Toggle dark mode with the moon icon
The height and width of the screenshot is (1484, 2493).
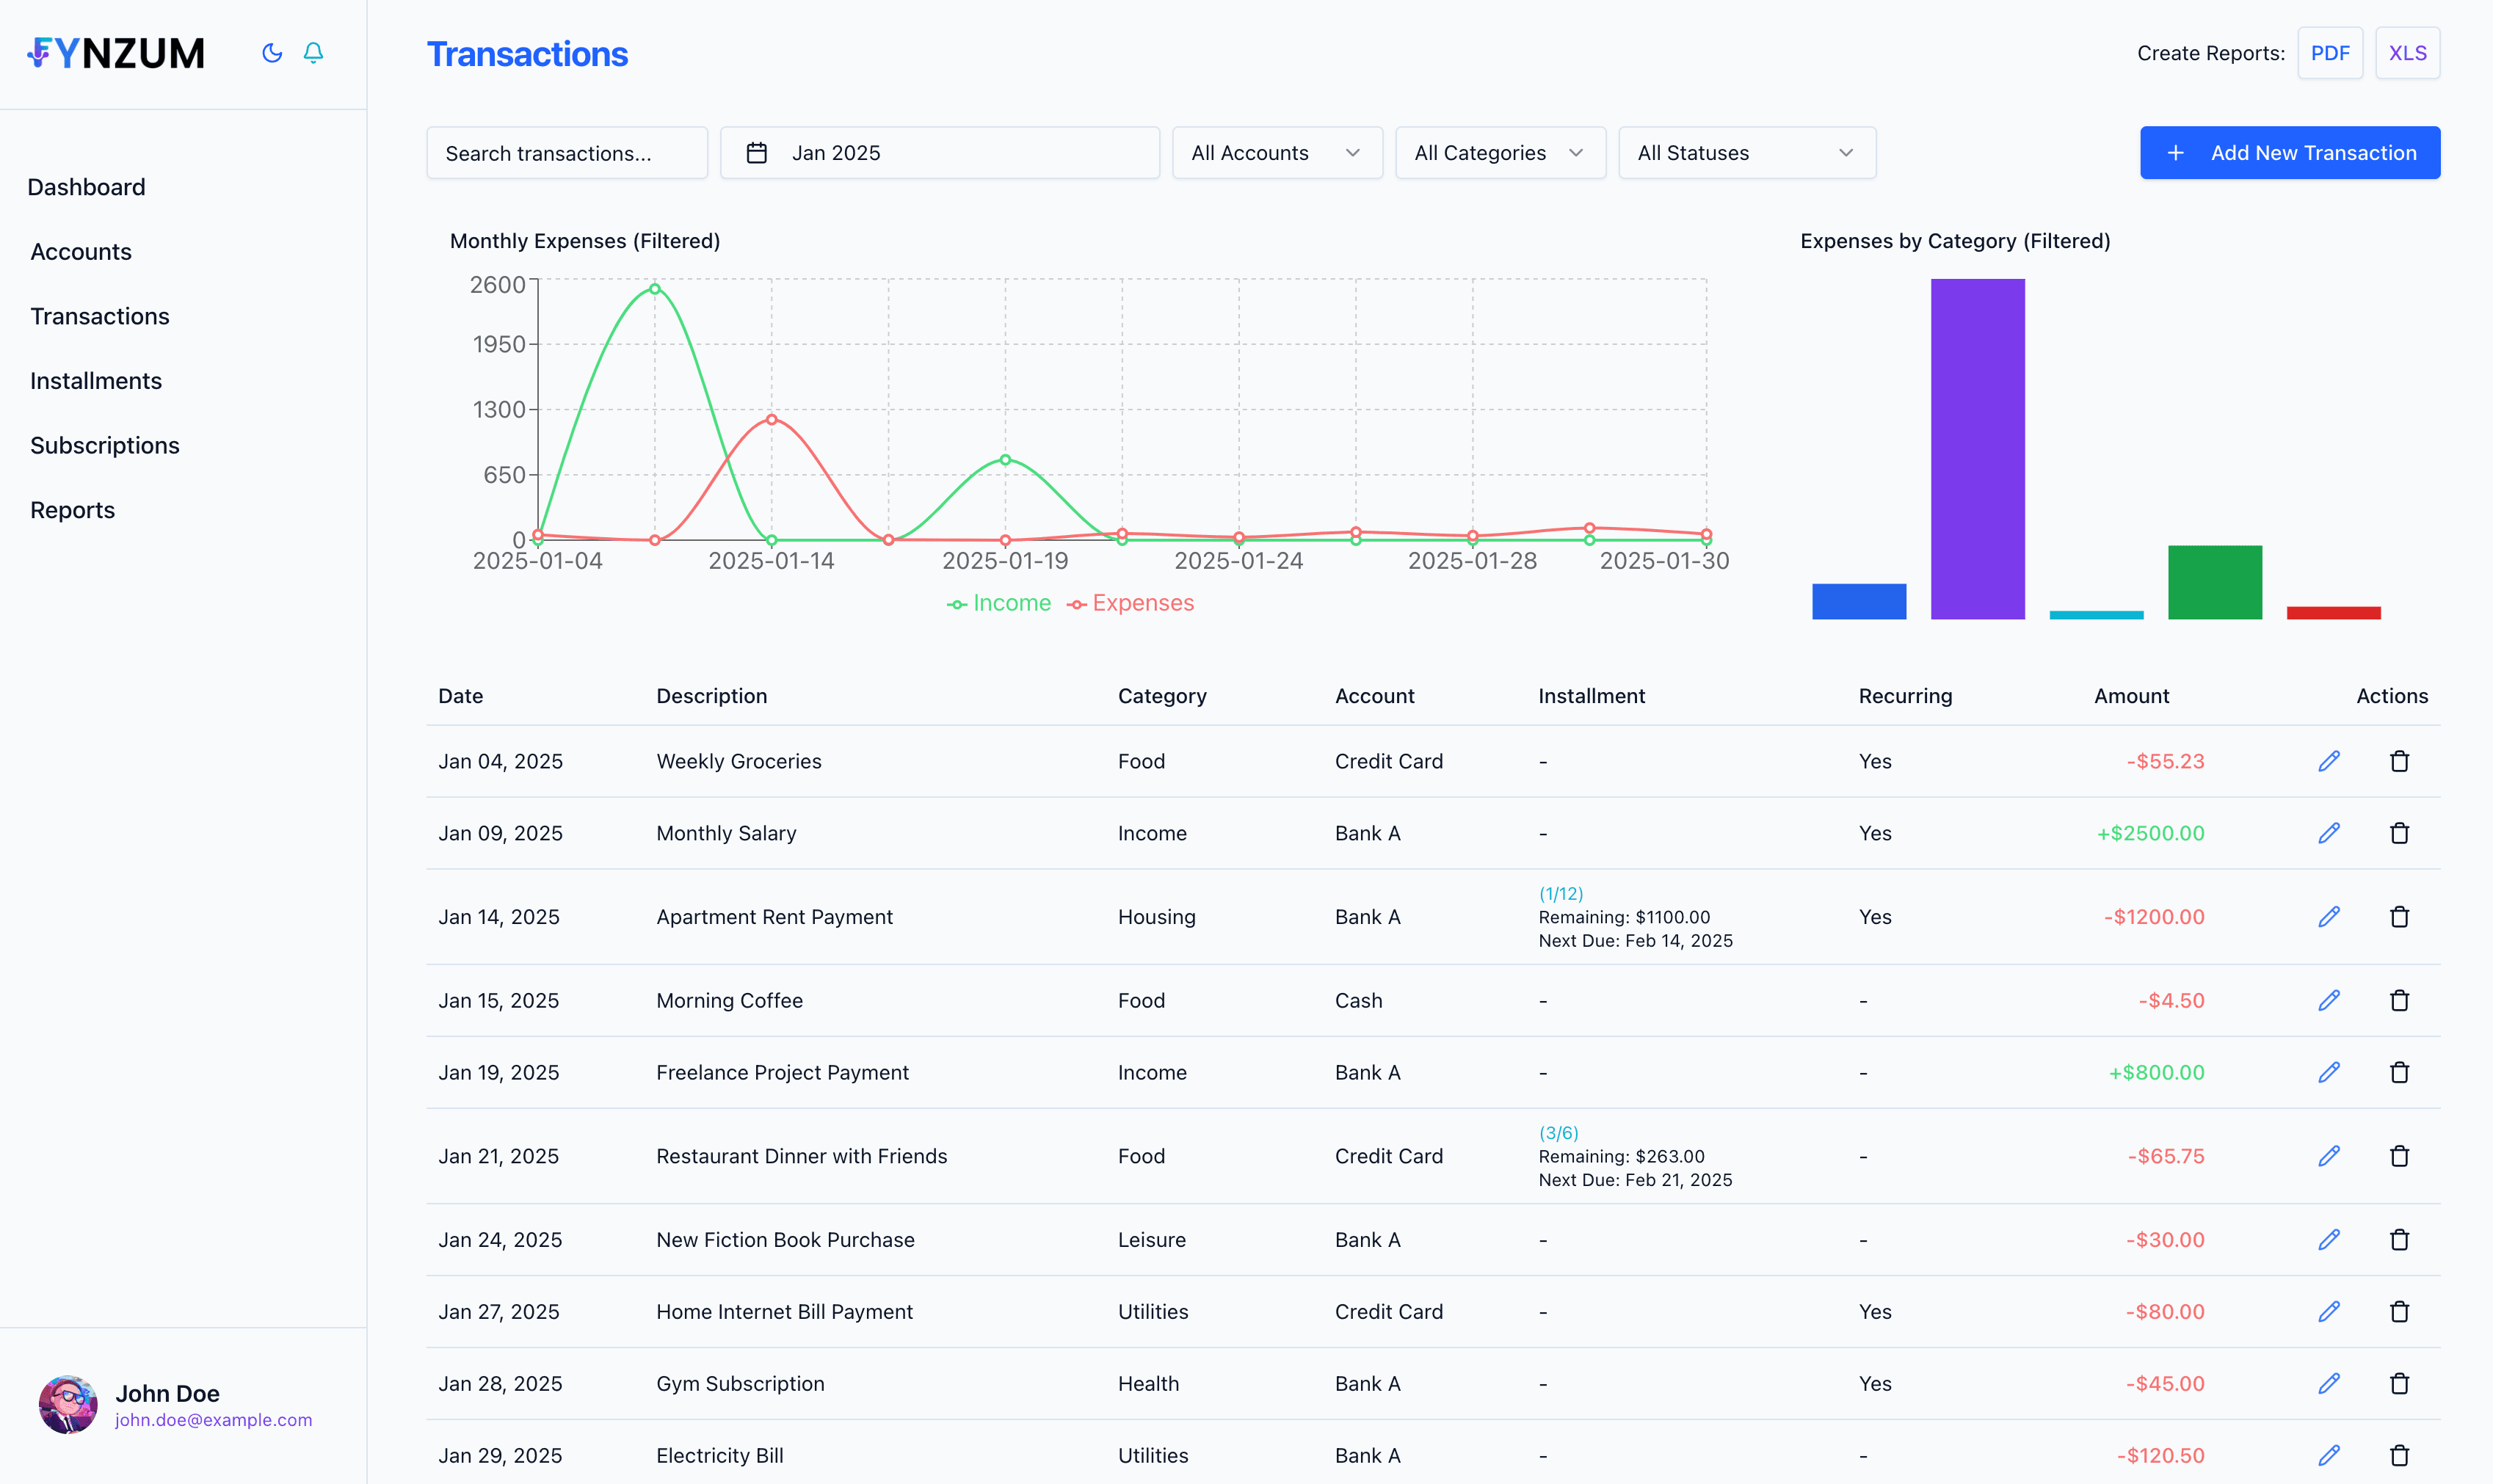click(271, 53)
